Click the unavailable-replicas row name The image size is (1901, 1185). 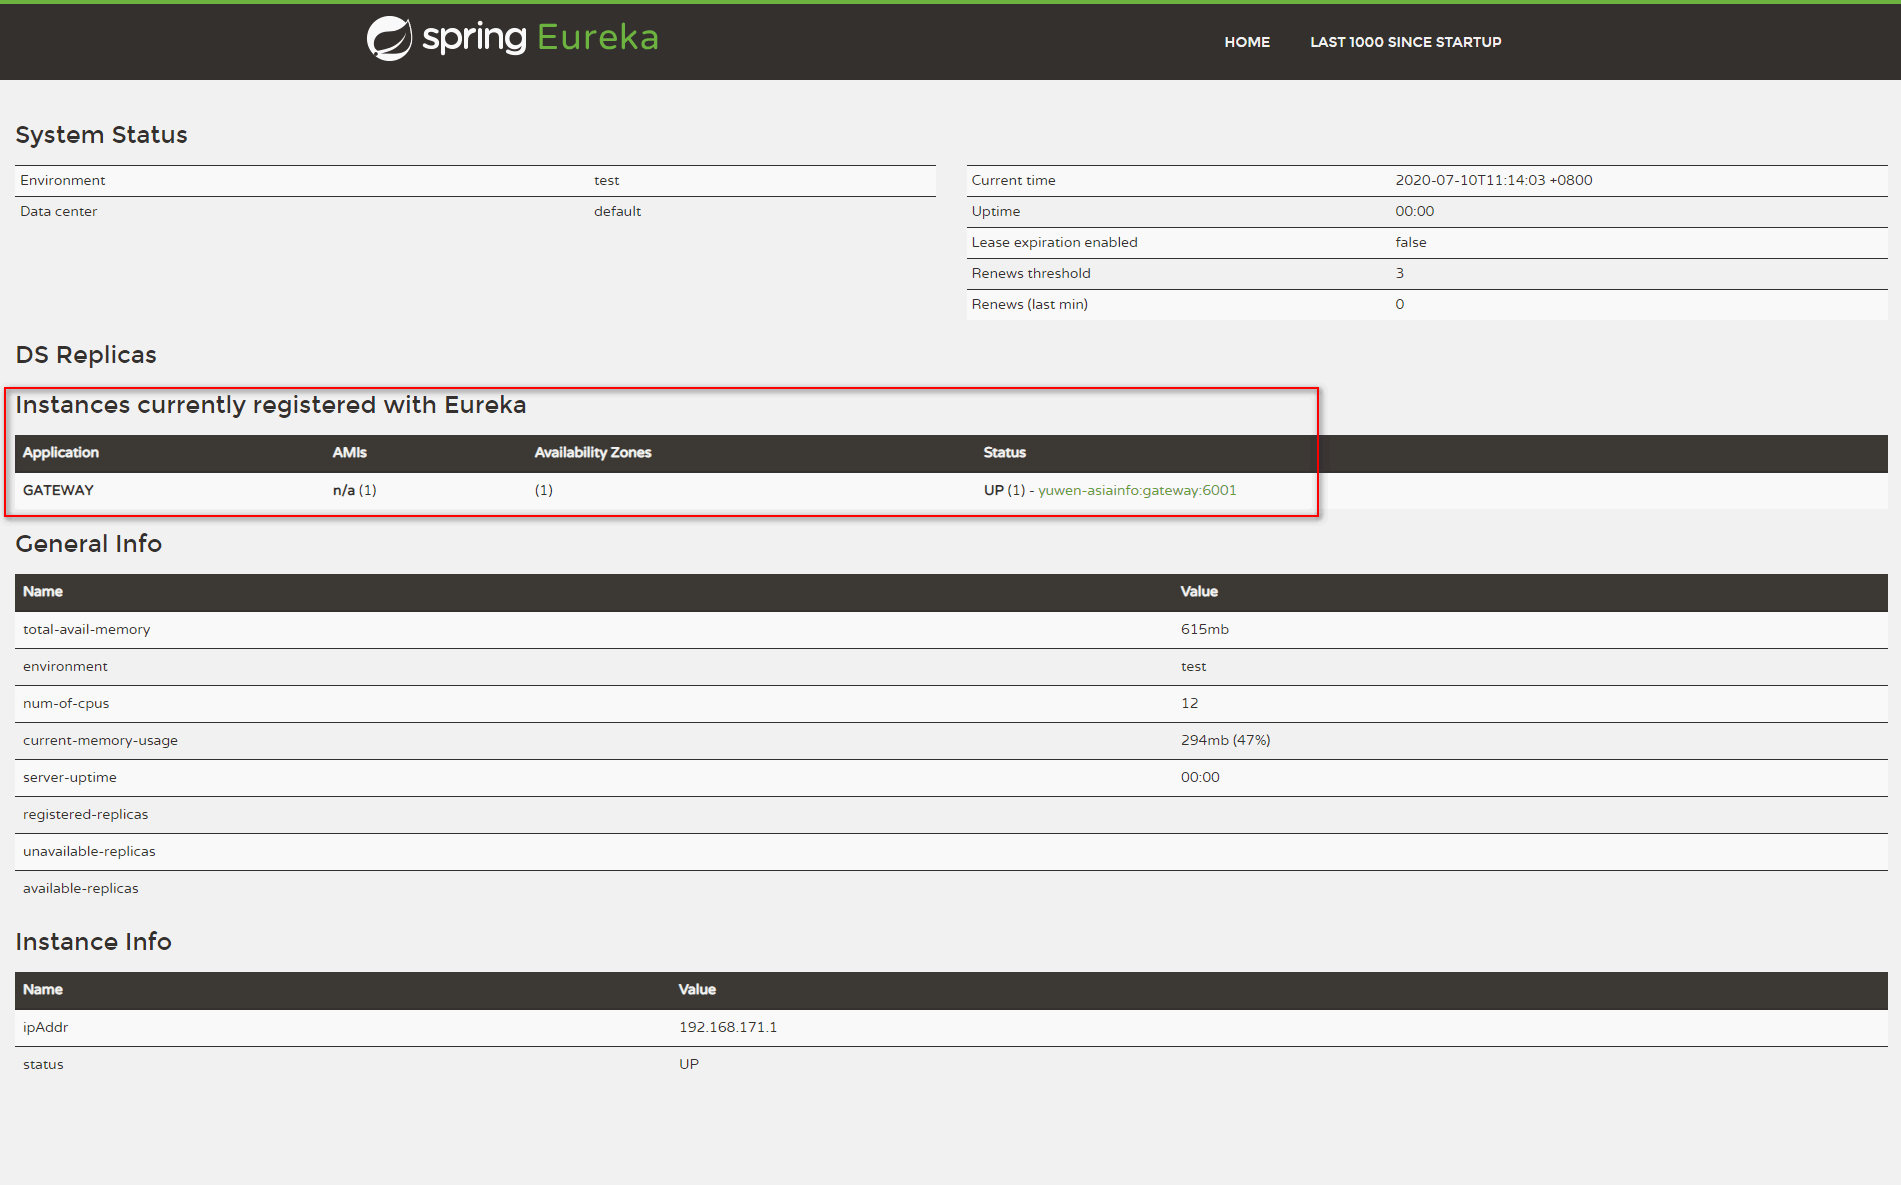[x=90, y=851]
